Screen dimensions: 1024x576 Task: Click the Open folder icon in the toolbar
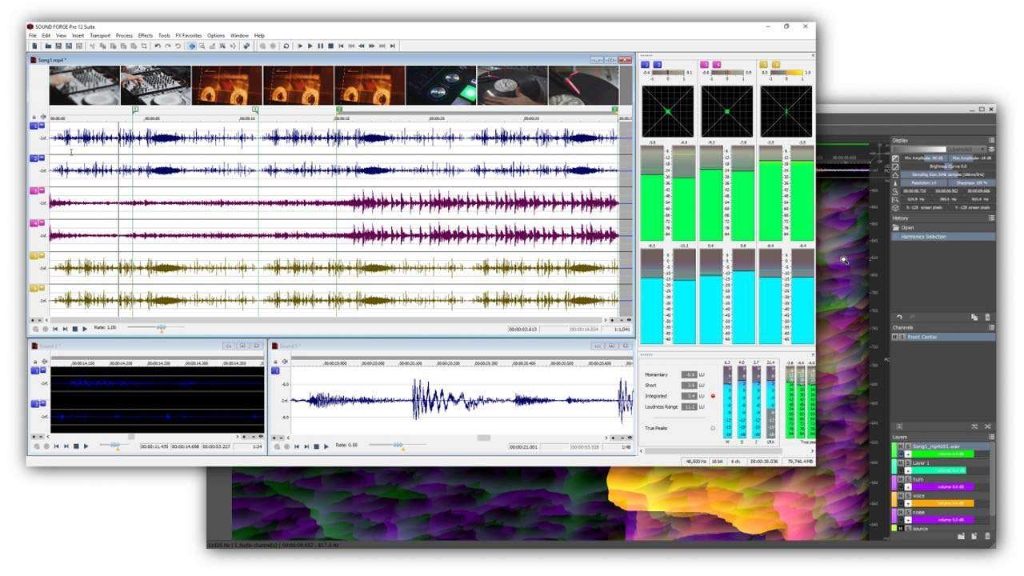click(x=46, y=46)
